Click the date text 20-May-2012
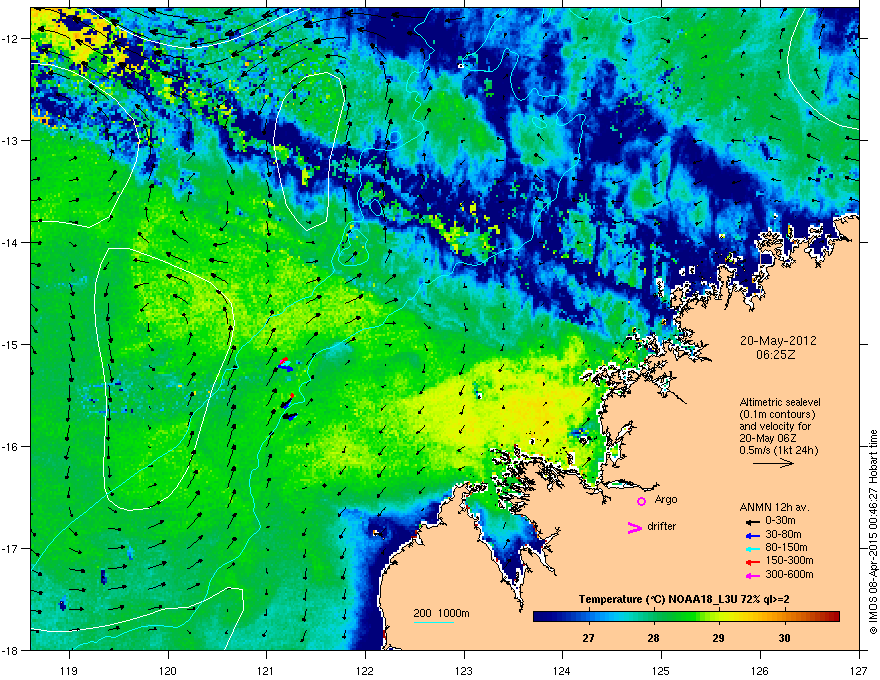 (778, 341)
